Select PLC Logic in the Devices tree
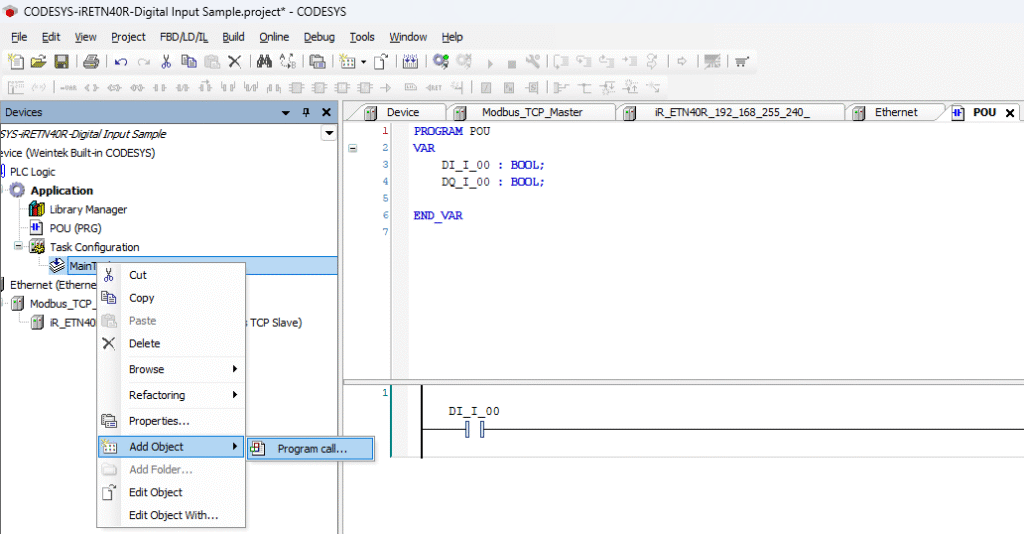 click(x=33, y=172)
